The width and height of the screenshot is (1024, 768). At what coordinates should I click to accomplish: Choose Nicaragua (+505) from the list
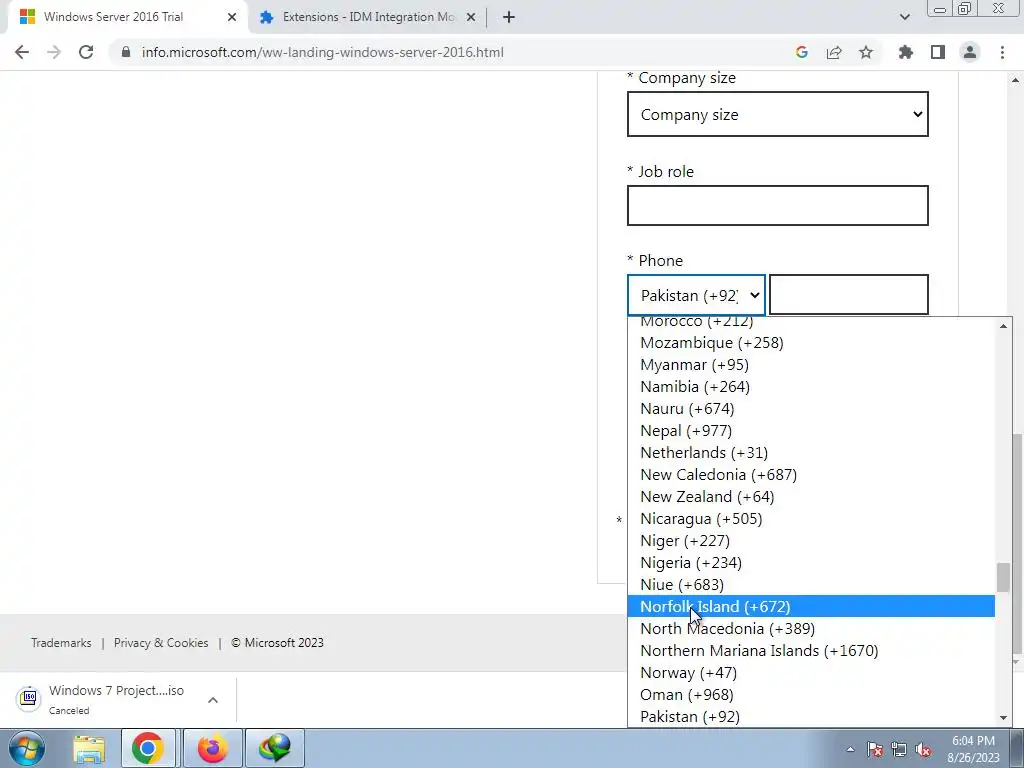pos(811,519)
